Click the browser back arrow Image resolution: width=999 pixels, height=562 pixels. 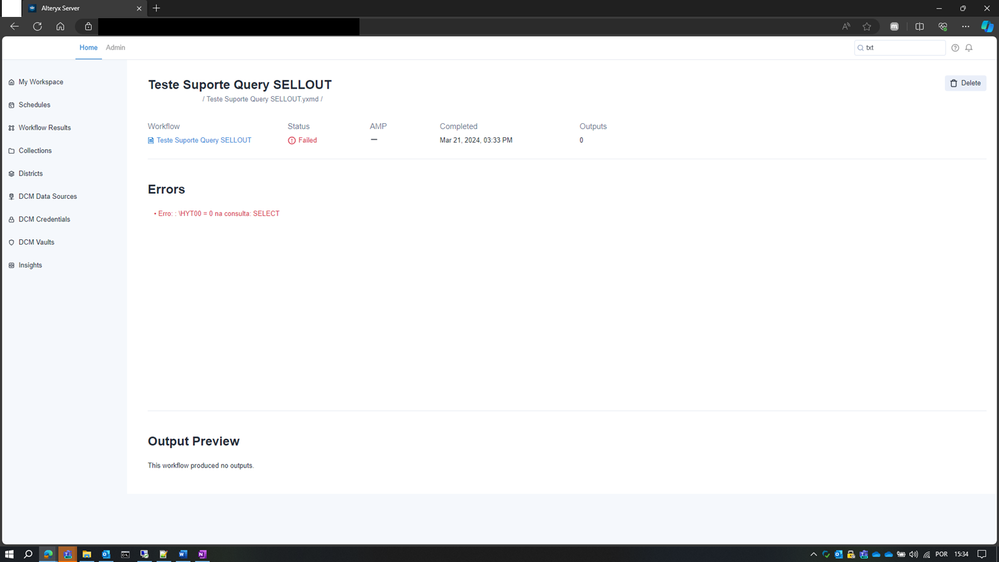pos(14,27)
